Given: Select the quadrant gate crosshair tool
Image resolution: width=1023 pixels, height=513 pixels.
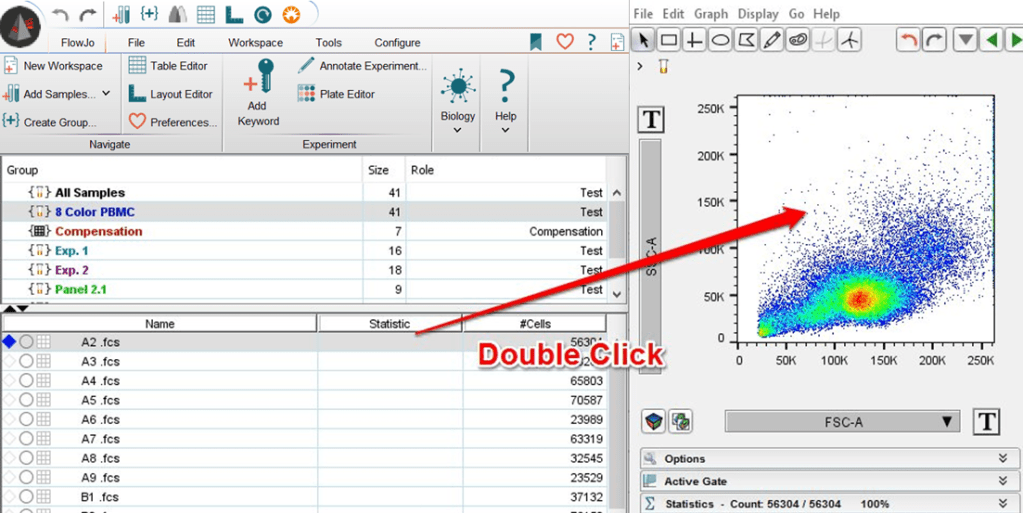Looking at the screenshot, I should tap(694, 40).
